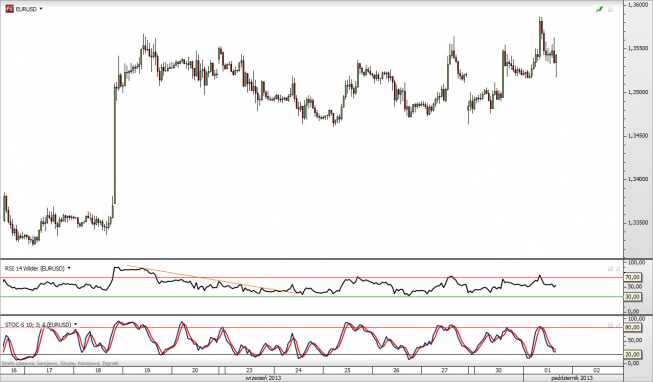Click date 20 on the time axis
The width and height of the screenshot is (653, 382).
(195, 370)
